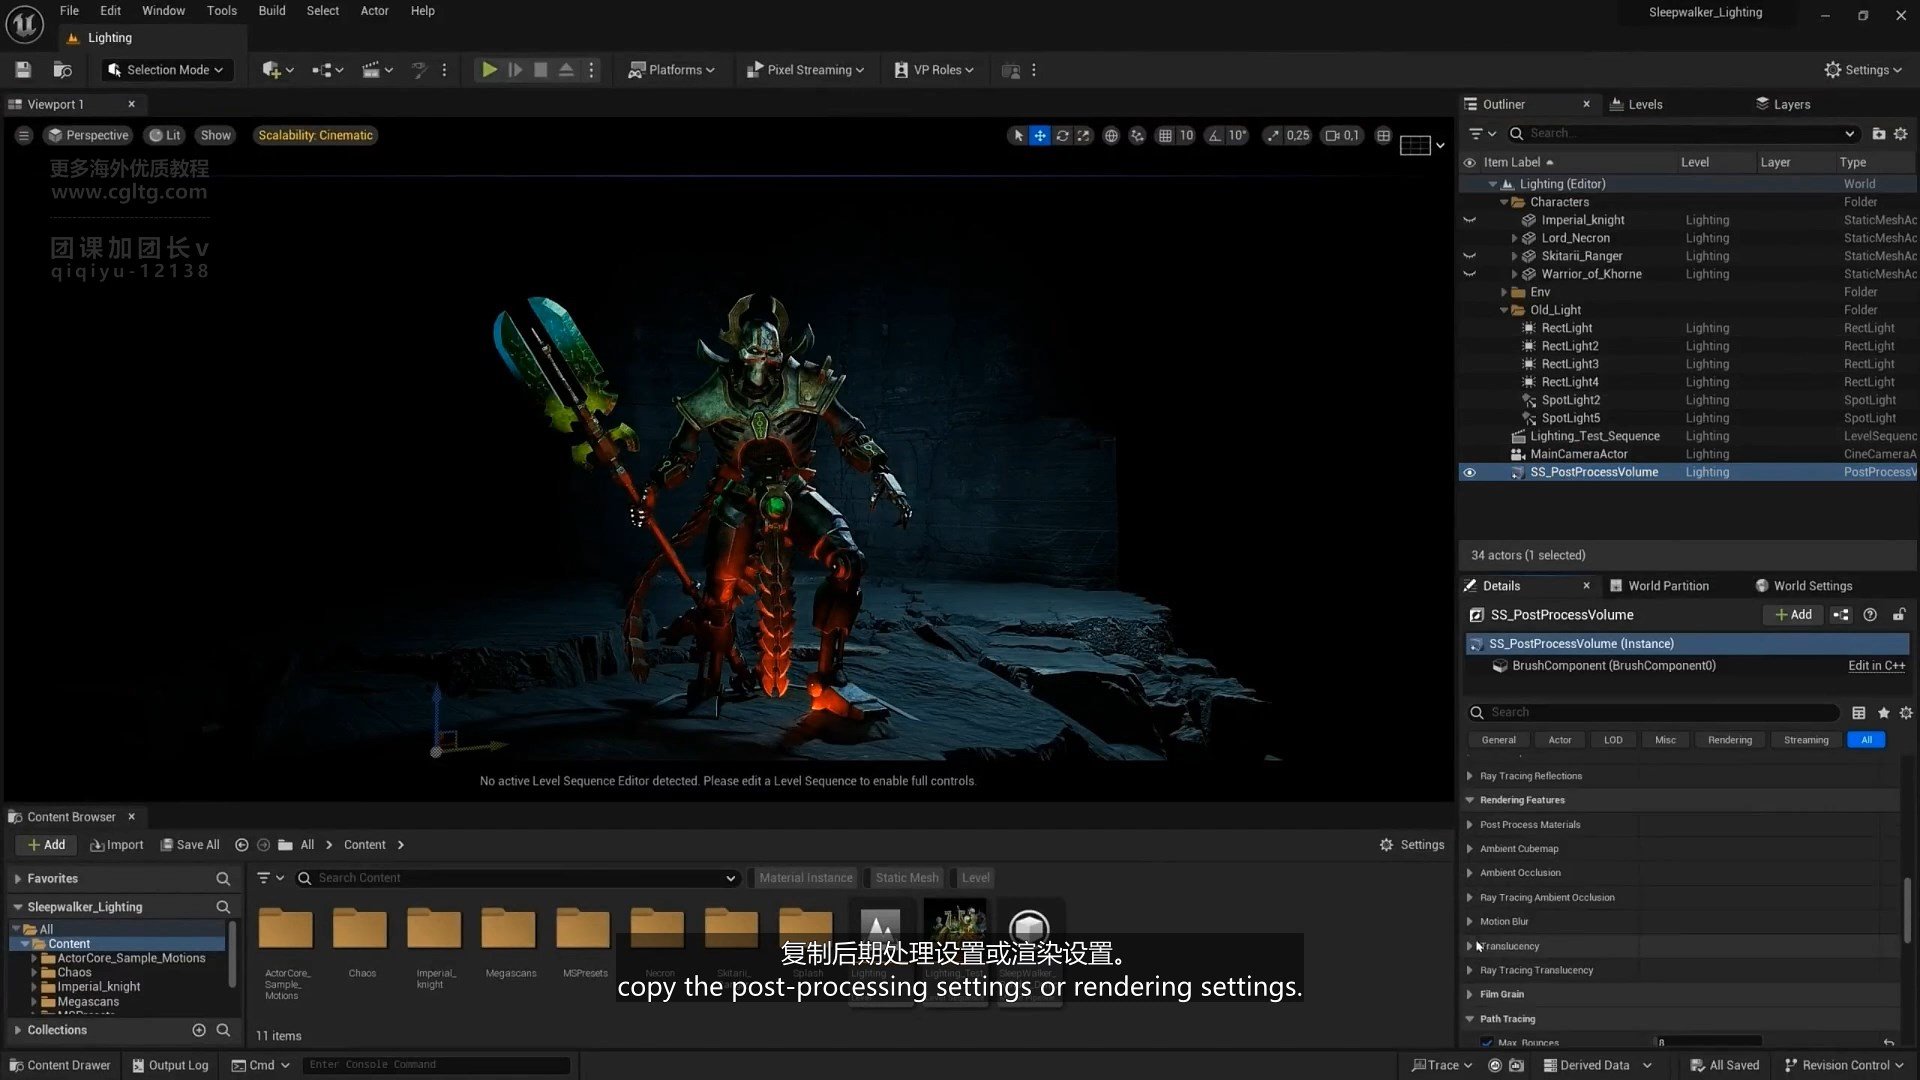Click the Details property matrix table icon
This screenshot has height=1080, width=1920.
point(1859,713)
